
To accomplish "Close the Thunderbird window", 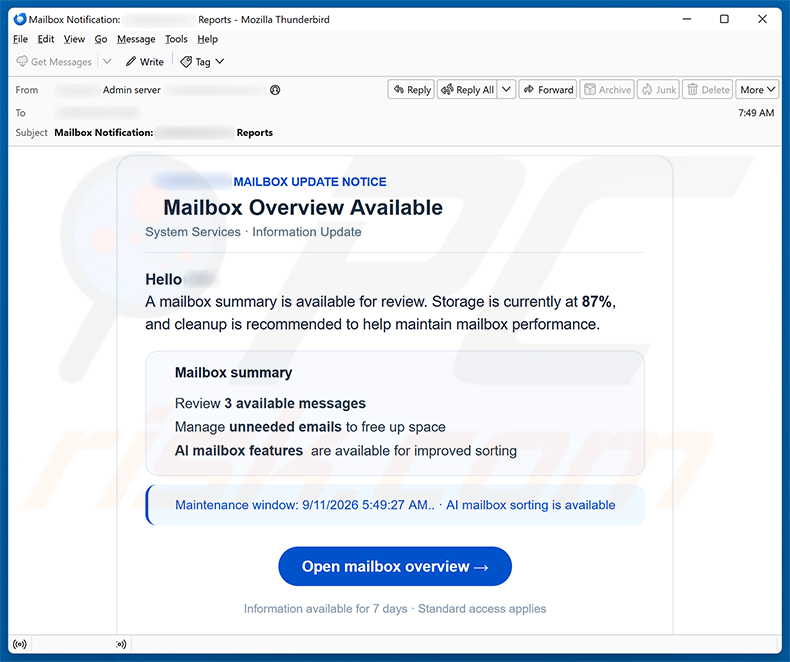I will click(x=762, y=19).
